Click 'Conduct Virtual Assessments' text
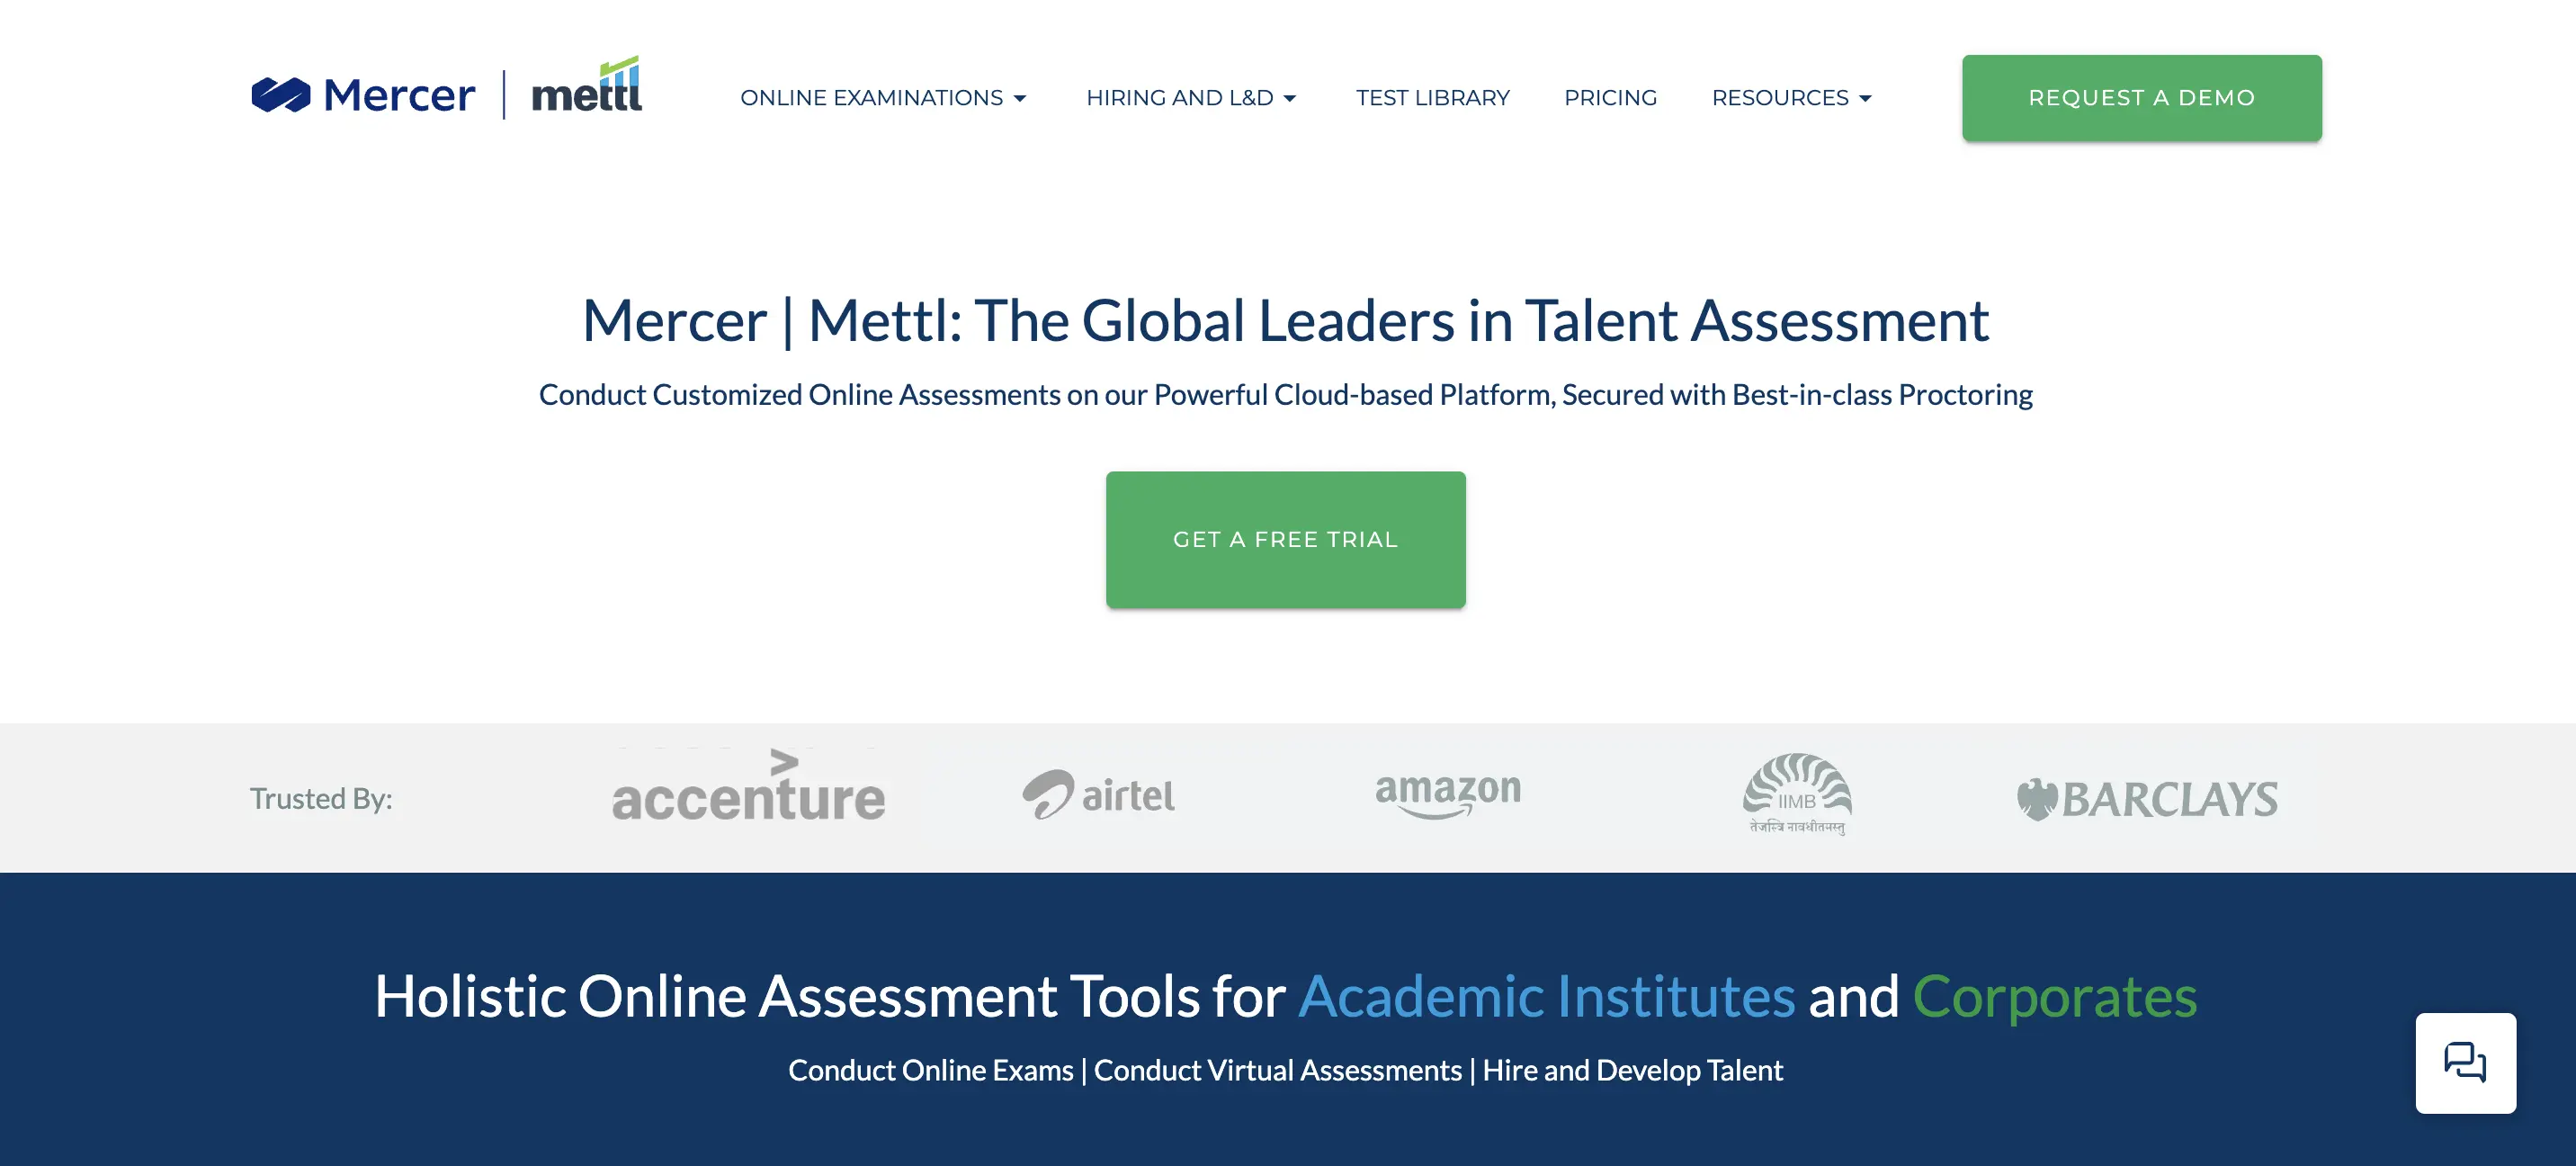 click(x=1277, y=1071)
